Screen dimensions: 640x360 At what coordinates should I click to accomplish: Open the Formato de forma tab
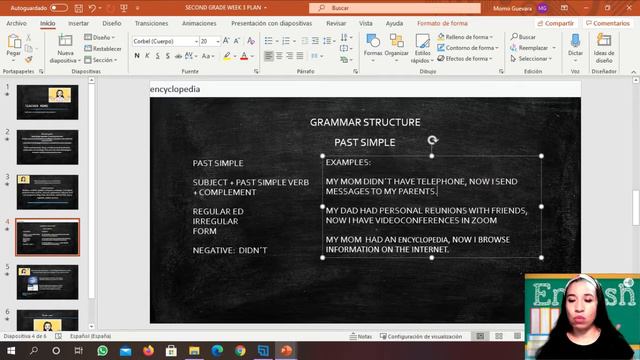point(442,24)
